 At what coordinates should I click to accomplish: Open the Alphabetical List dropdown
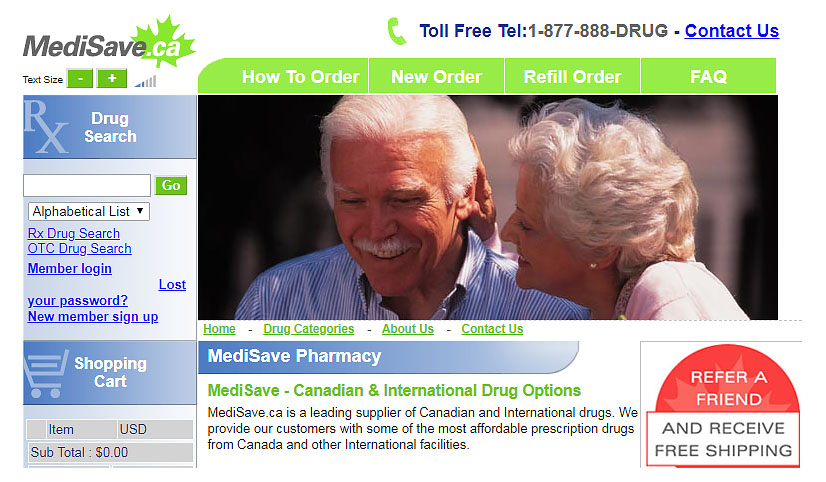click(89, 211)
